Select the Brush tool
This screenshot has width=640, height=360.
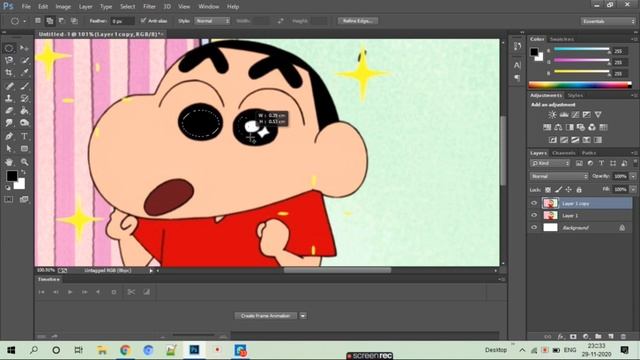pyautogui.click(x=24, y=86)
